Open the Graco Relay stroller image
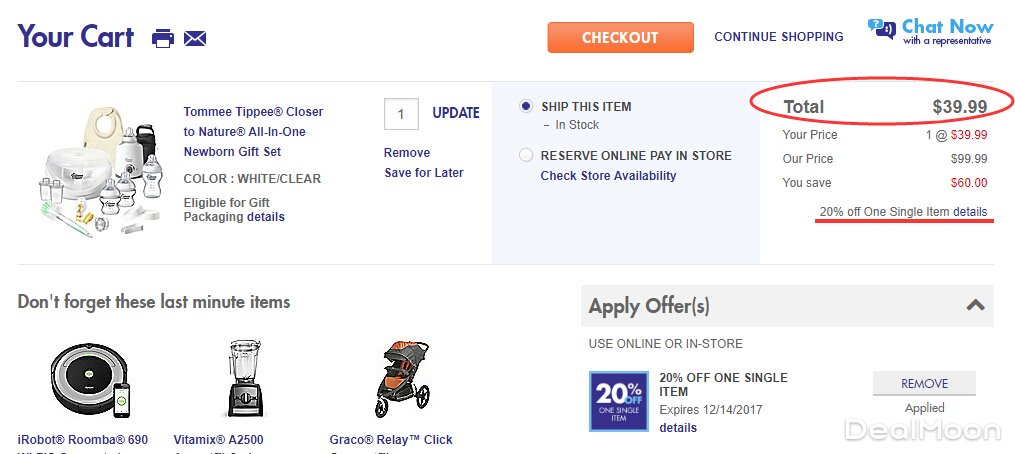The image size is (1015, 454). (x=402, y=380)
